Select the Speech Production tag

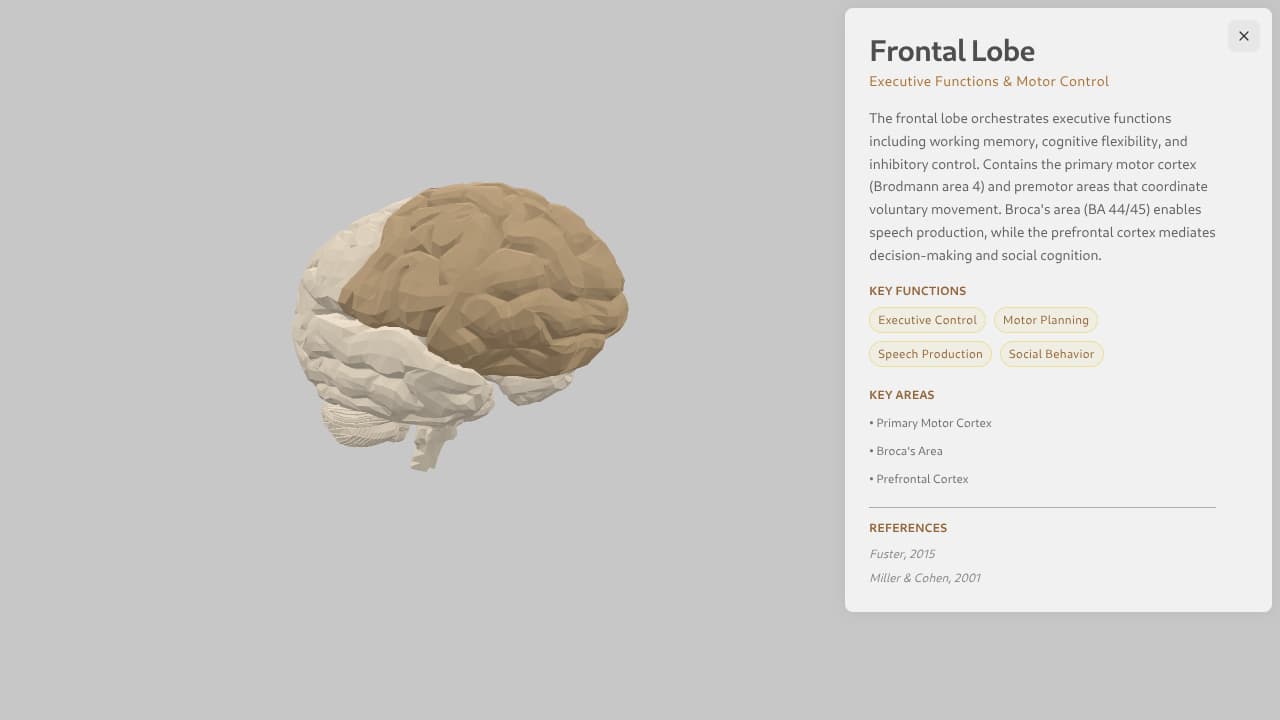[930, 354]
